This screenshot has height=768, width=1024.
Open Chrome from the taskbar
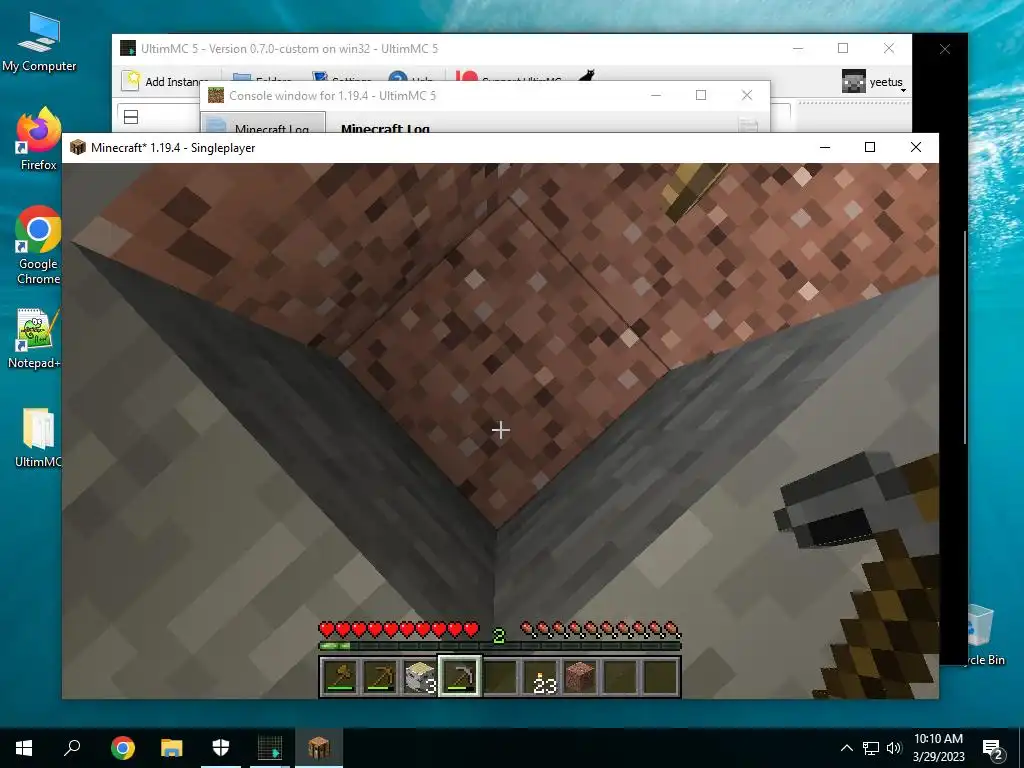(122, 748)
